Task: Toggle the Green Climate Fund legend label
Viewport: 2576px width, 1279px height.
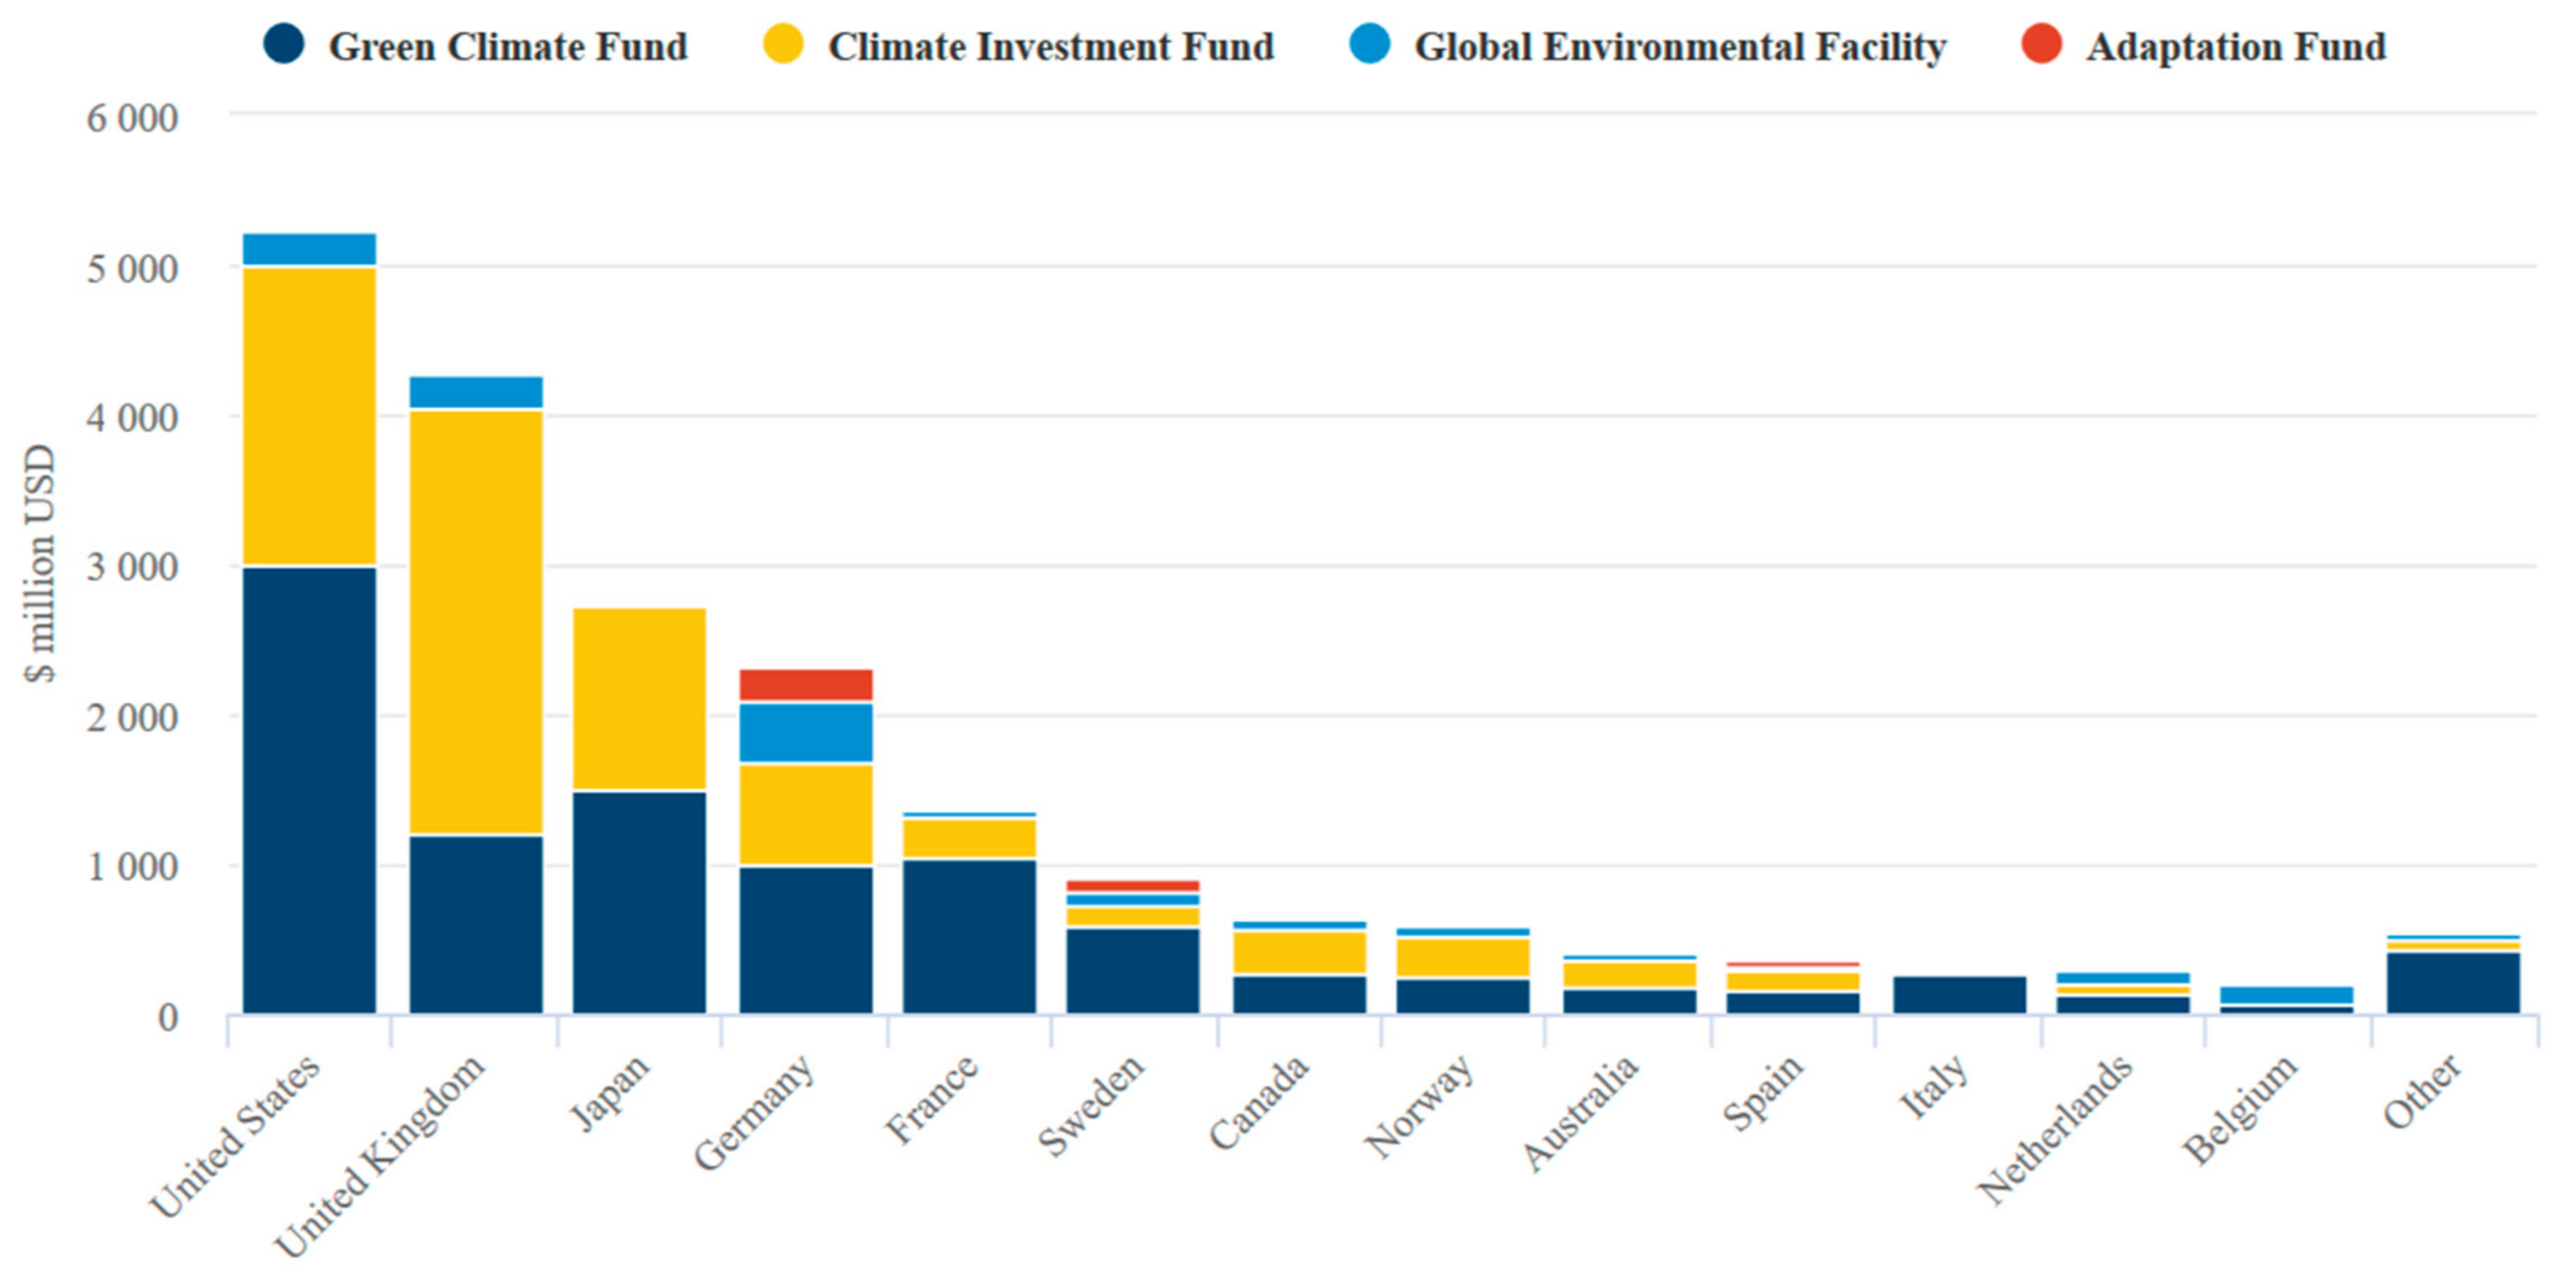Action: (508, 47)
